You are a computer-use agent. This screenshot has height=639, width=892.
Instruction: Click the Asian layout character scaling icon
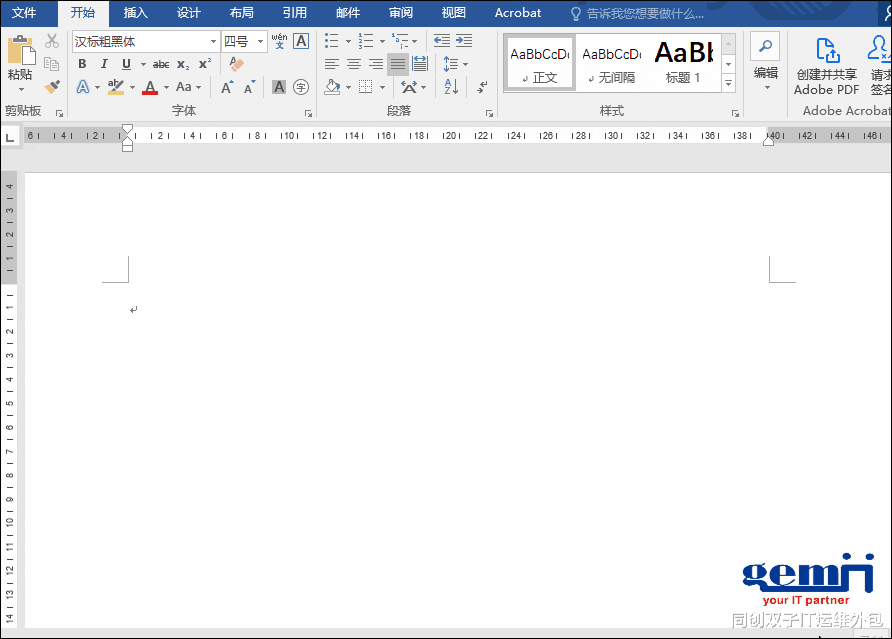409,87
